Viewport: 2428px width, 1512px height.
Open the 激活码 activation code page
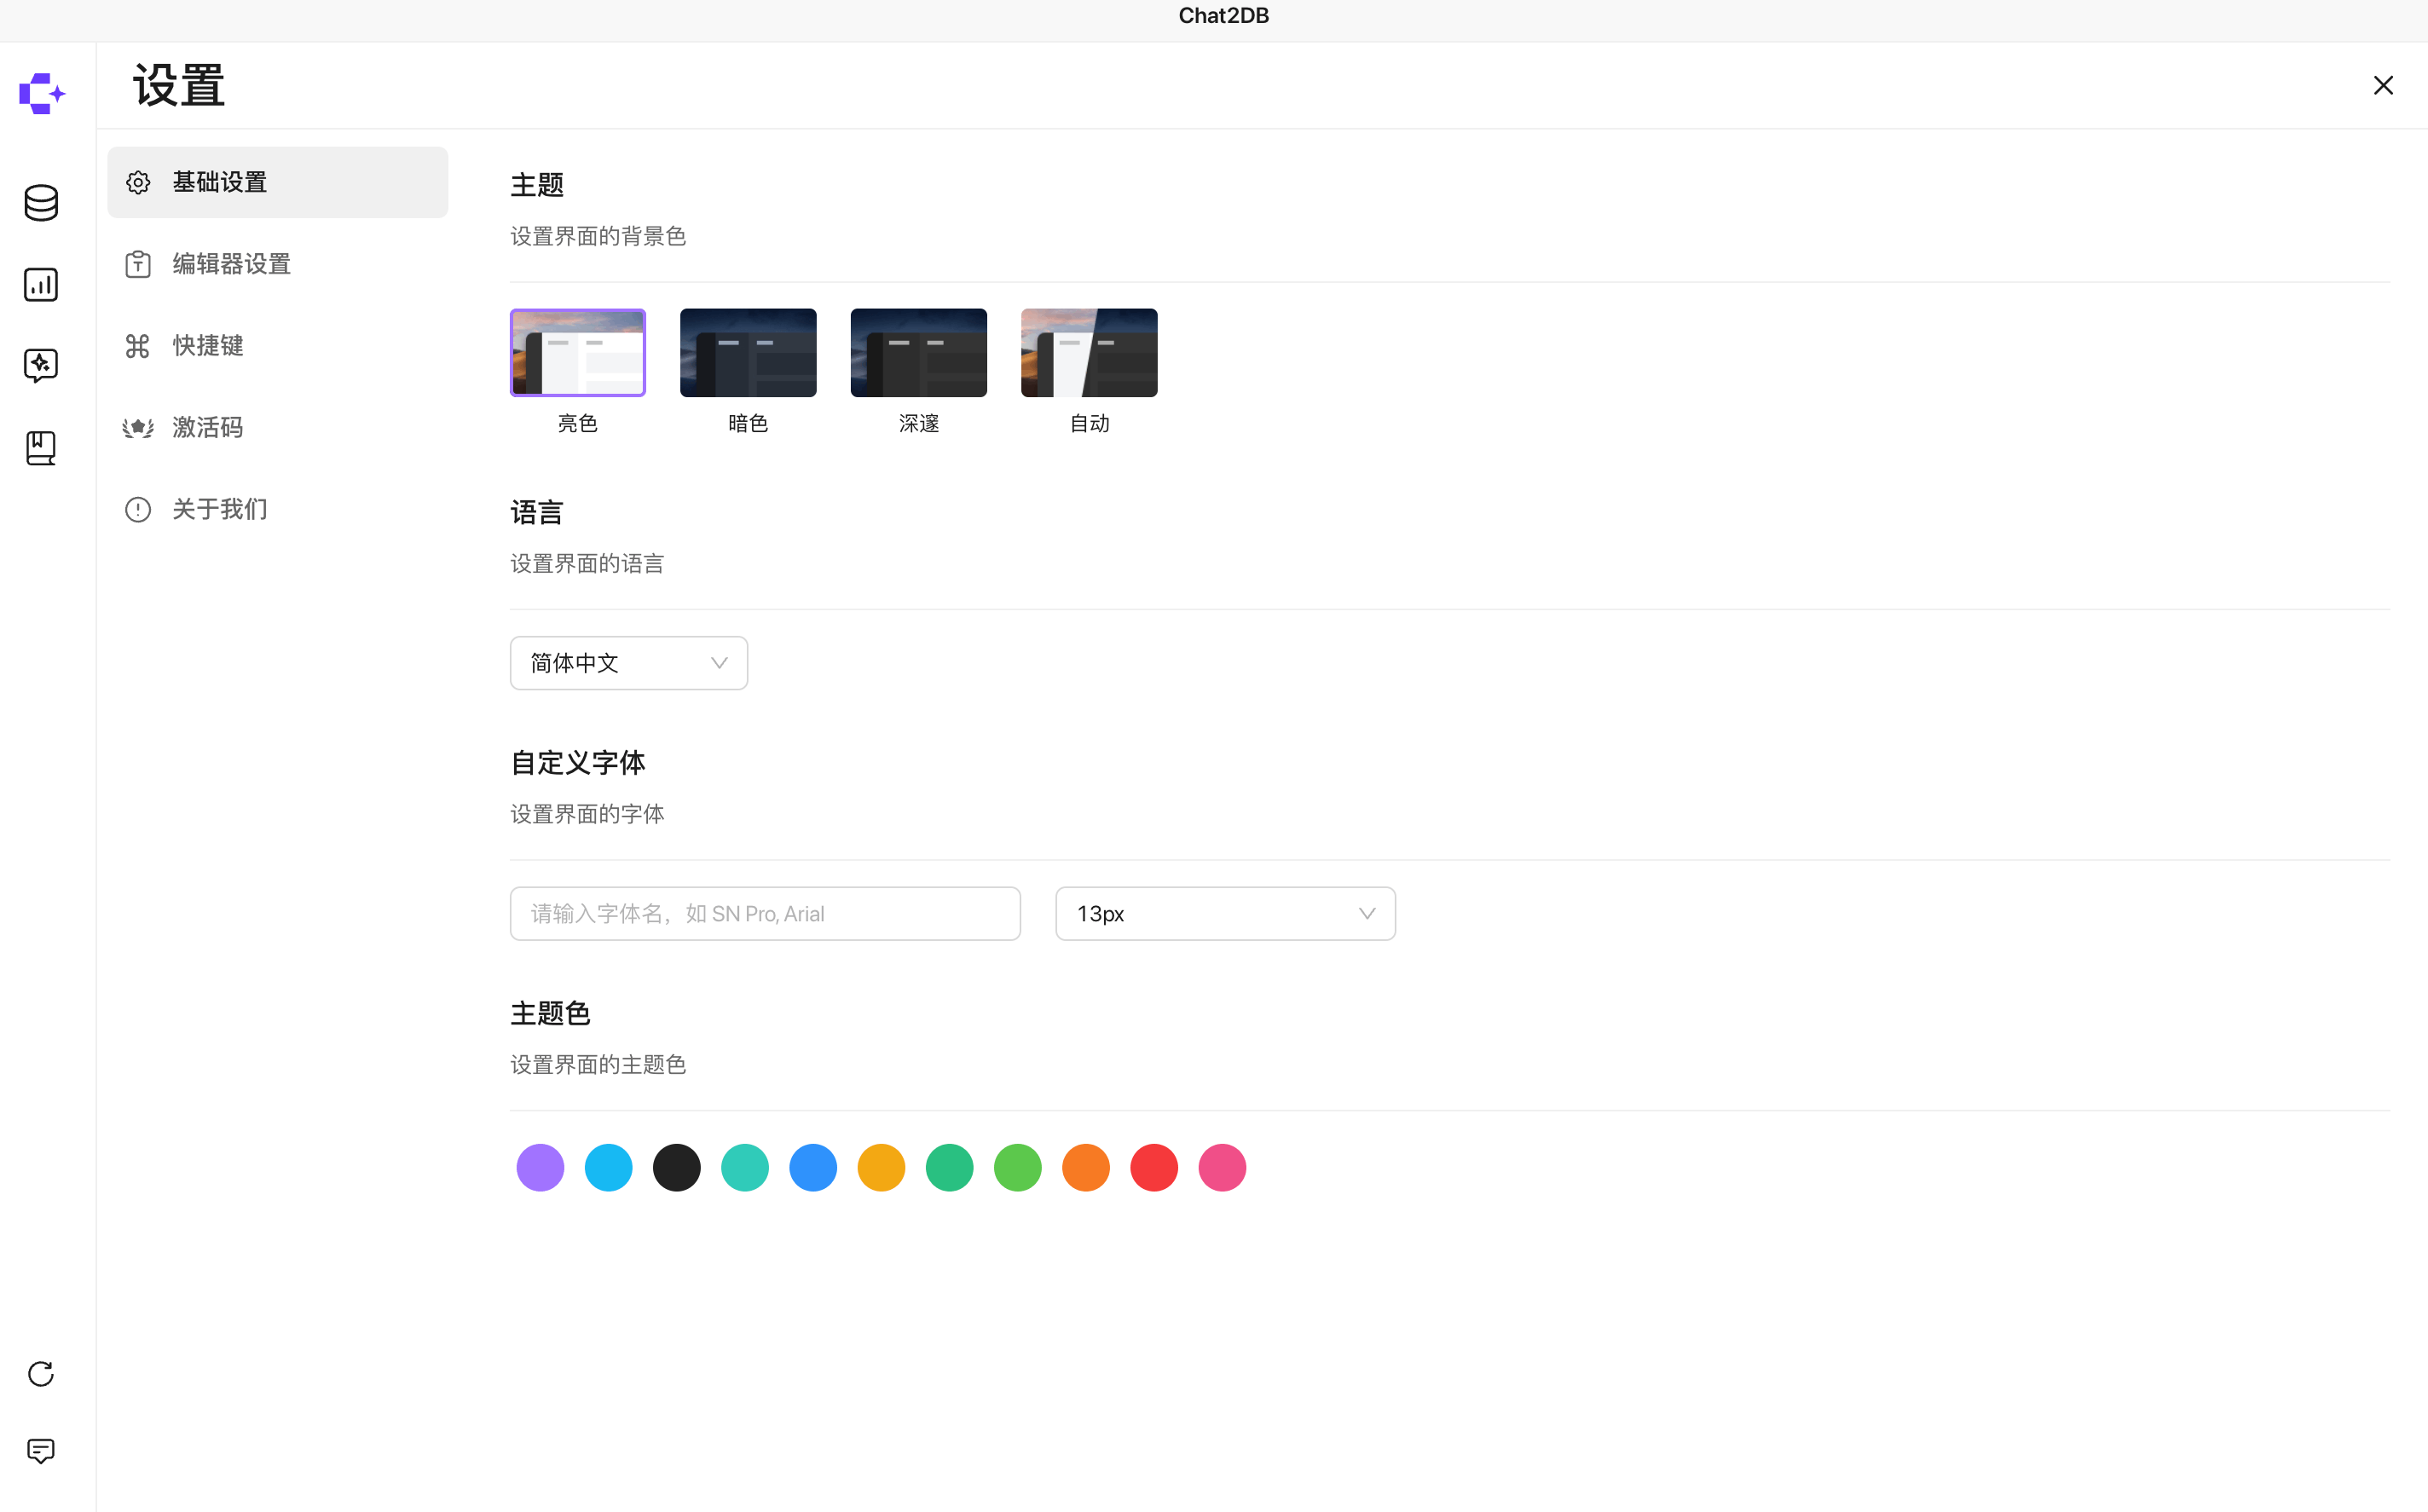tap(207, 427)
